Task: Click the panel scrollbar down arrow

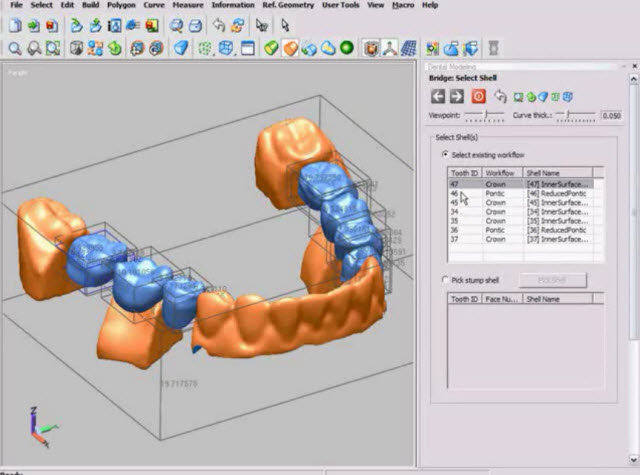Action: pos(633,459)
